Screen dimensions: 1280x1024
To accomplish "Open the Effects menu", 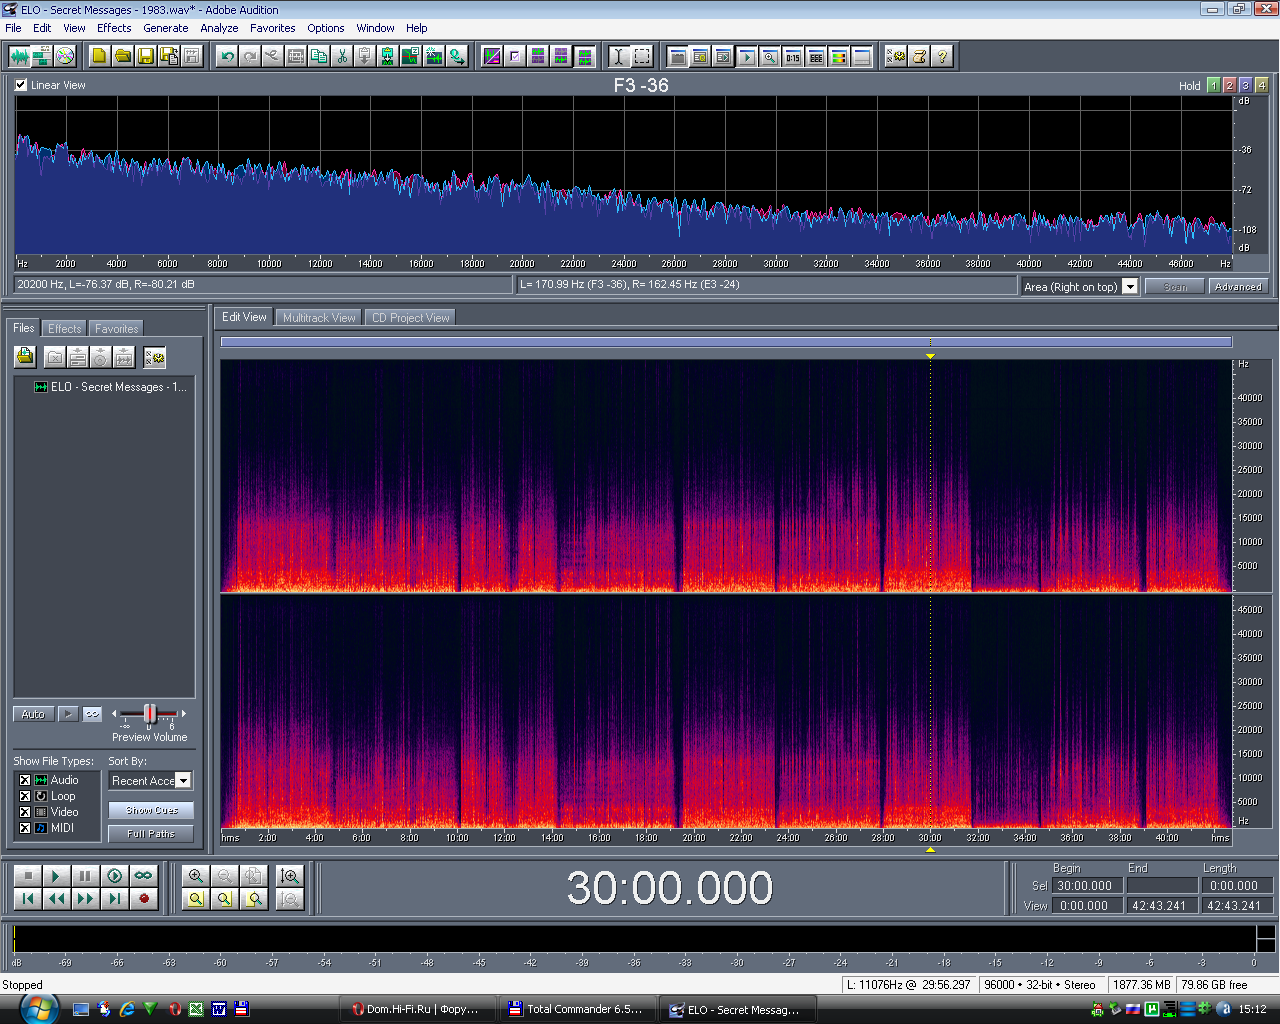I will click(x=114, y=28).
